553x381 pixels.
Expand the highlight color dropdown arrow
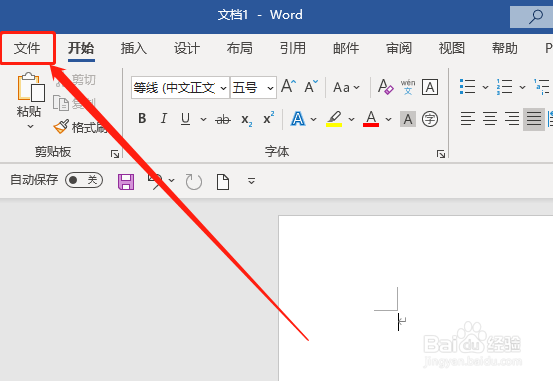coord(351,120)
